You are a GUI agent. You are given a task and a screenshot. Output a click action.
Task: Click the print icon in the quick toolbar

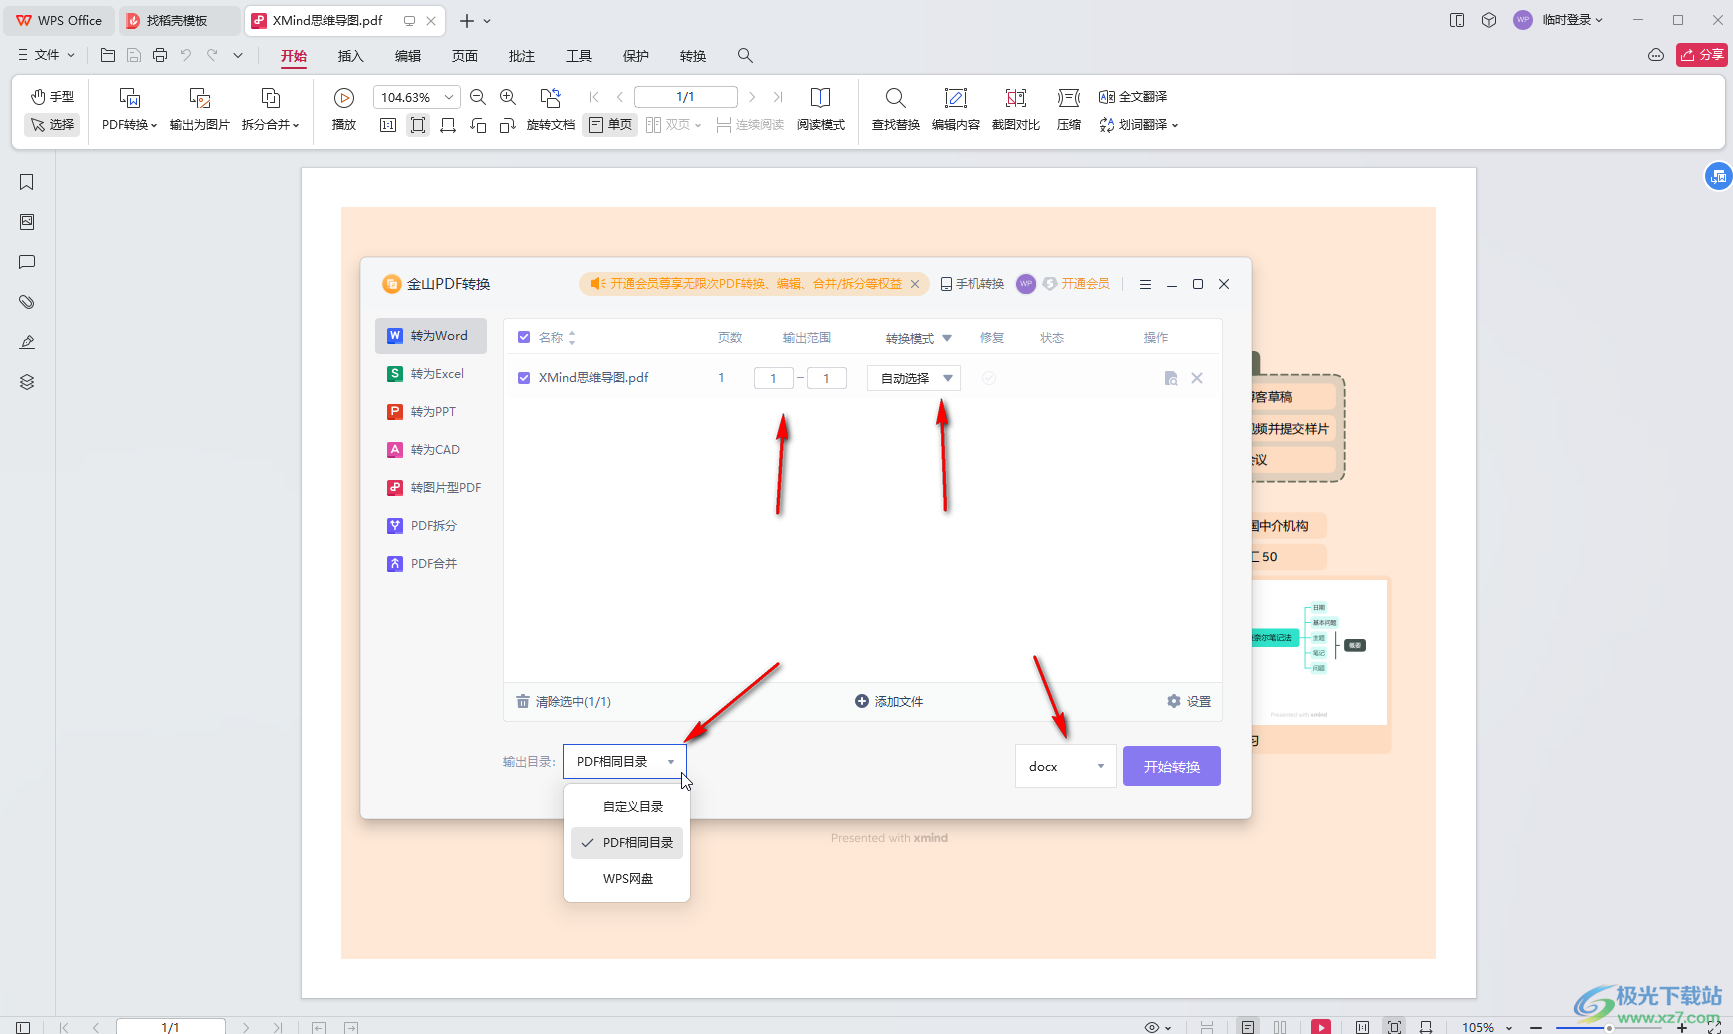[160, 55]
